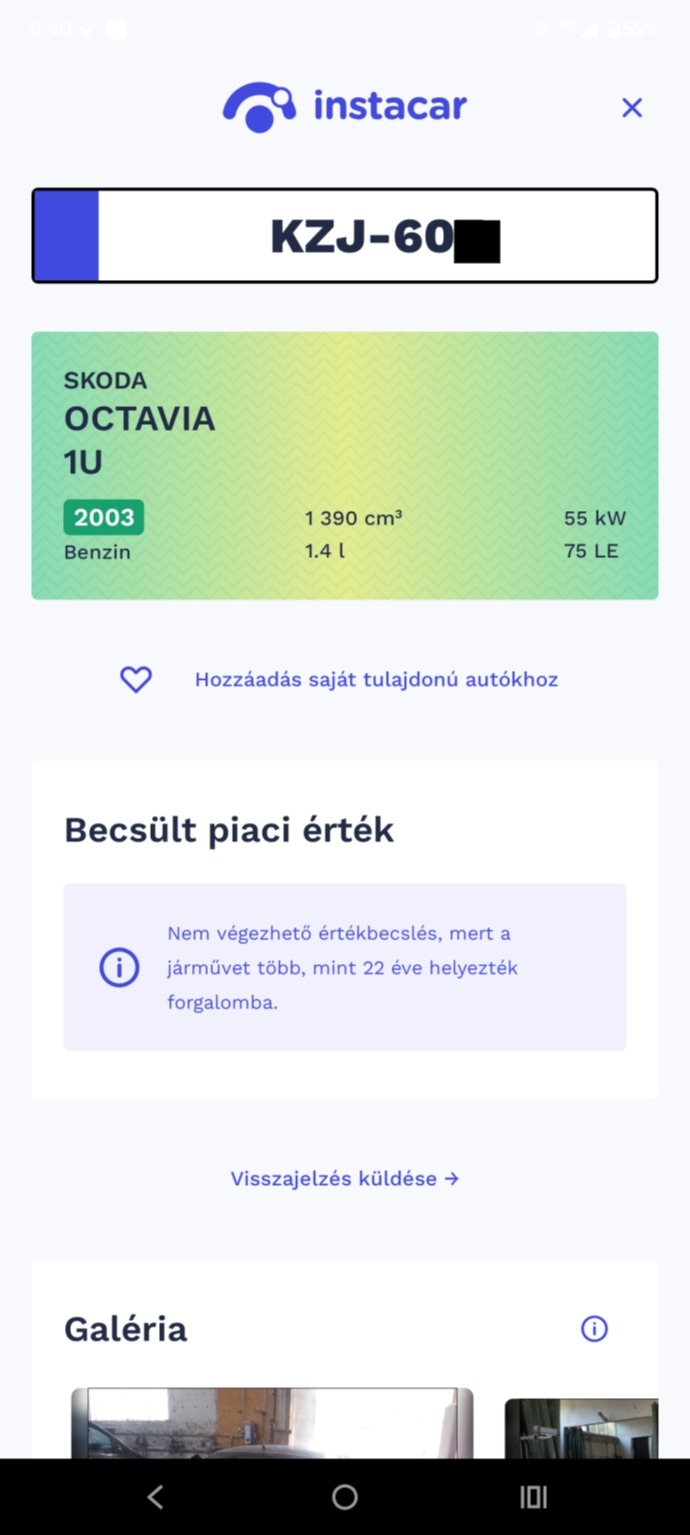Tap the instacar logo icon
The height and width of the screenshot is (1535, 690).
click(x=259, y=107)
